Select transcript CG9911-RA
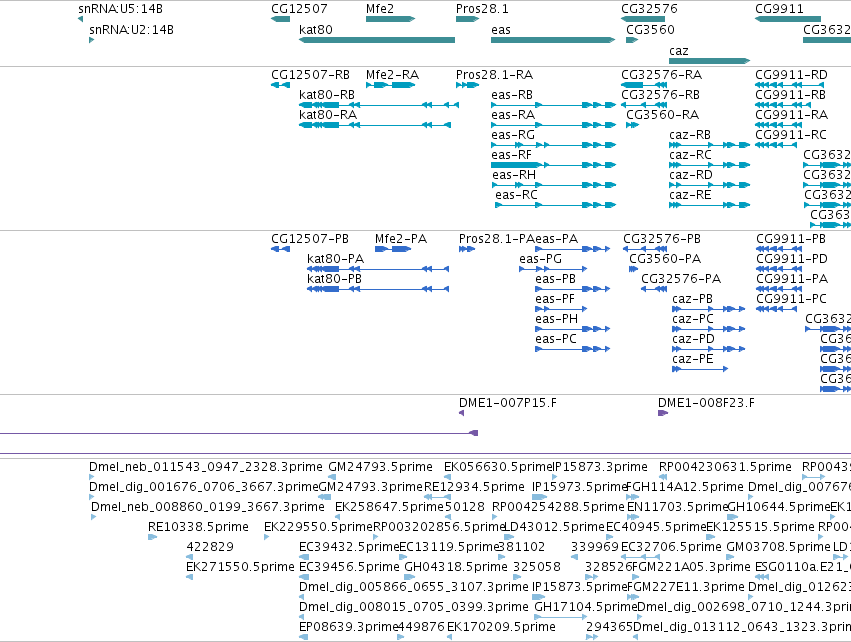 (x=791, y=115)
